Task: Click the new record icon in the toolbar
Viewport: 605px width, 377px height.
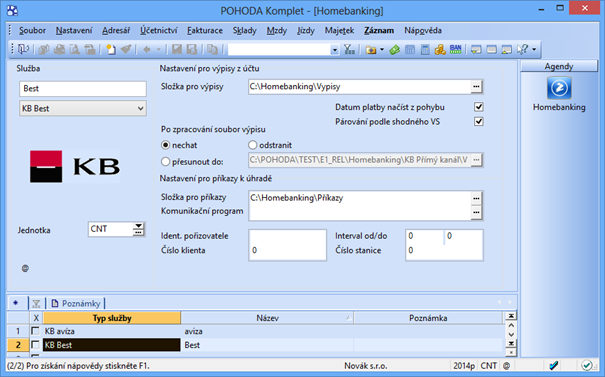Action: pos(111,49)
